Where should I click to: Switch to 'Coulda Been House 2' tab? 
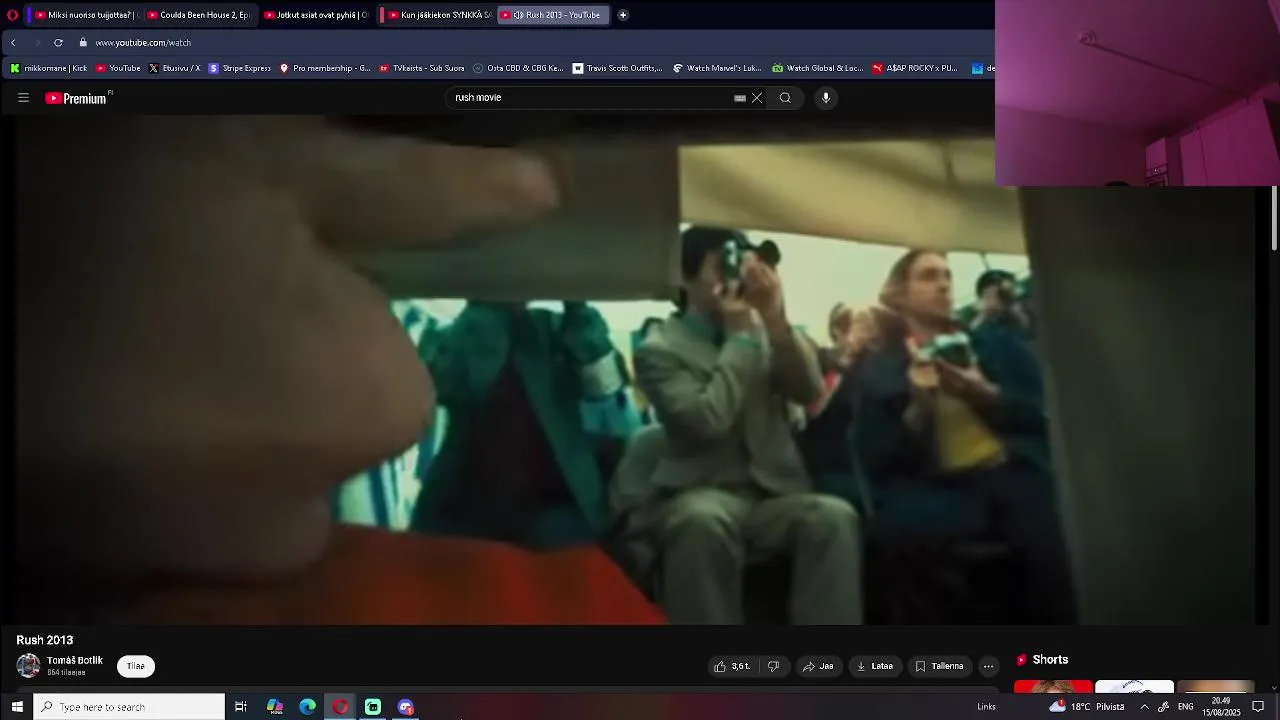click(x=200, y=15)
